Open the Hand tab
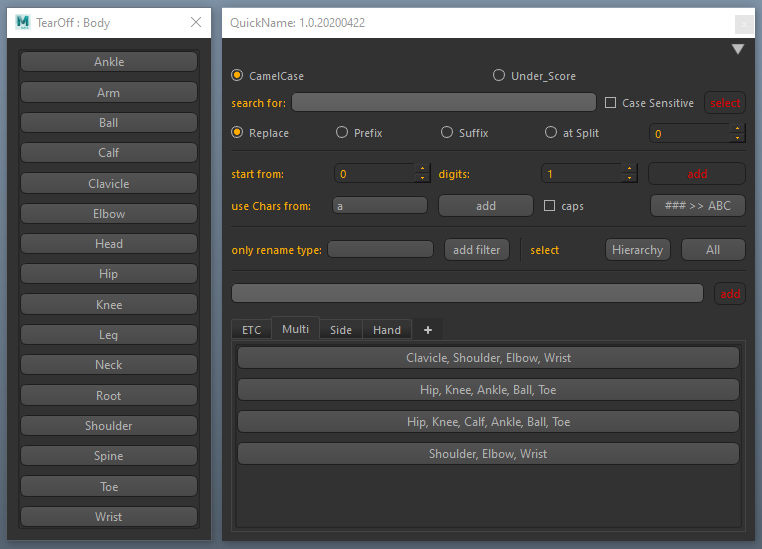The image size is (762, 549). pos(387,330)
